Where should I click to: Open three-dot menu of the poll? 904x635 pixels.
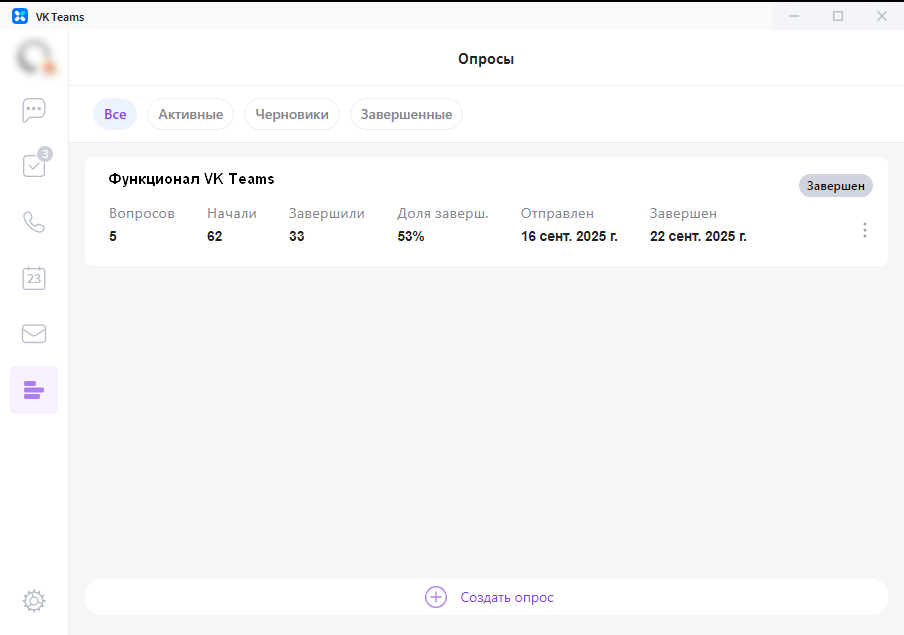click(x=864, y=230)
